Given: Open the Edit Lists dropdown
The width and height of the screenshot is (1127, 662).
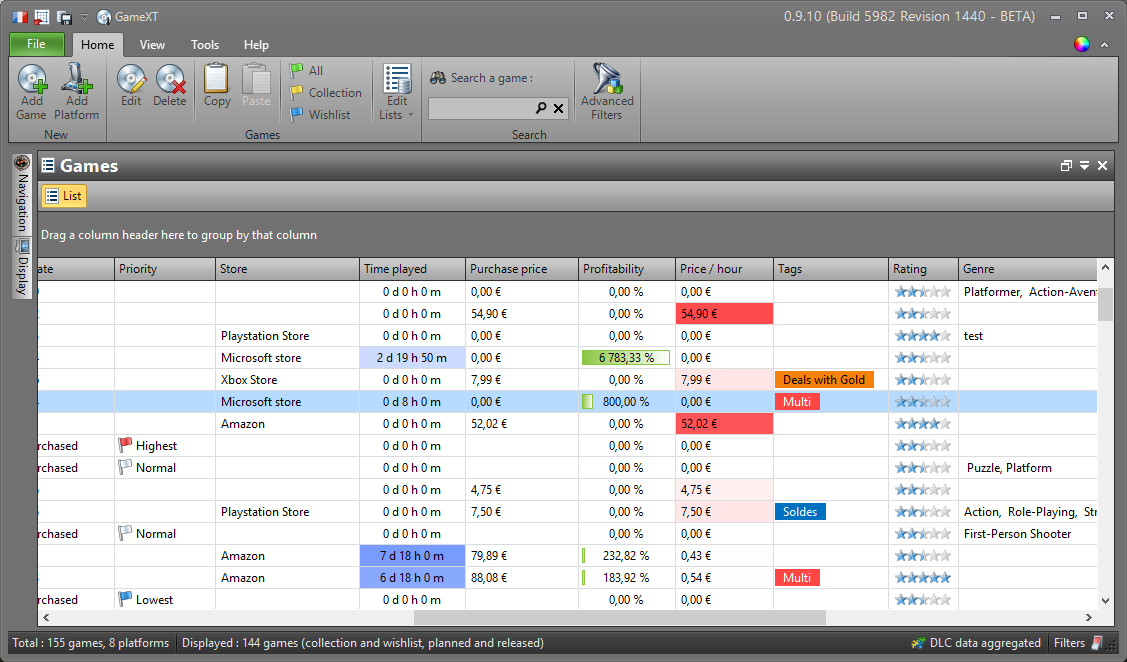Looking at the screenshot, I should [x=397, y=92].
